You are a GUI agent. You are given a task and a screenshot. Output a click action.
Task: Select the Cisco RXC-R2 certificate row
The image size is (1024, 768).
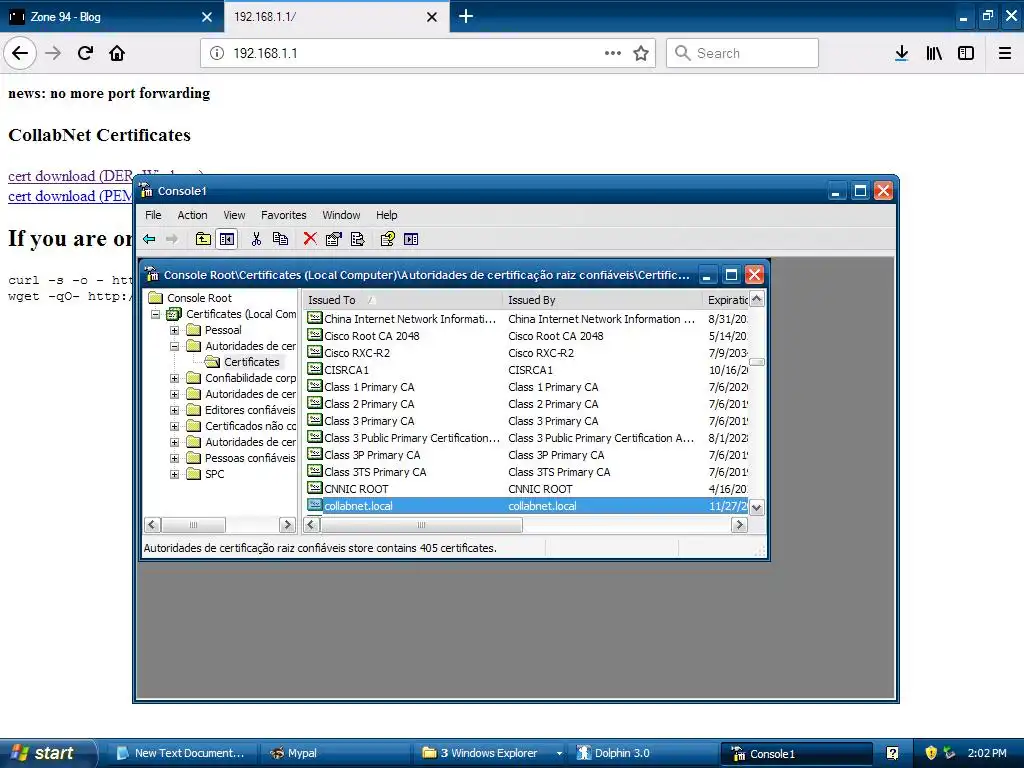point(526,353)
